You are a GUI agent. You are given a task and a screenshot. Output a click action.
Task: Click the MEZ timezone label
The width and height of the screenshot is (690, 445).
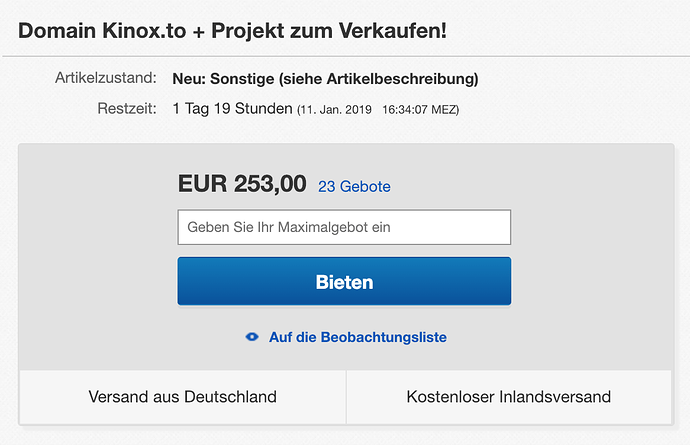tap(446, 109)
